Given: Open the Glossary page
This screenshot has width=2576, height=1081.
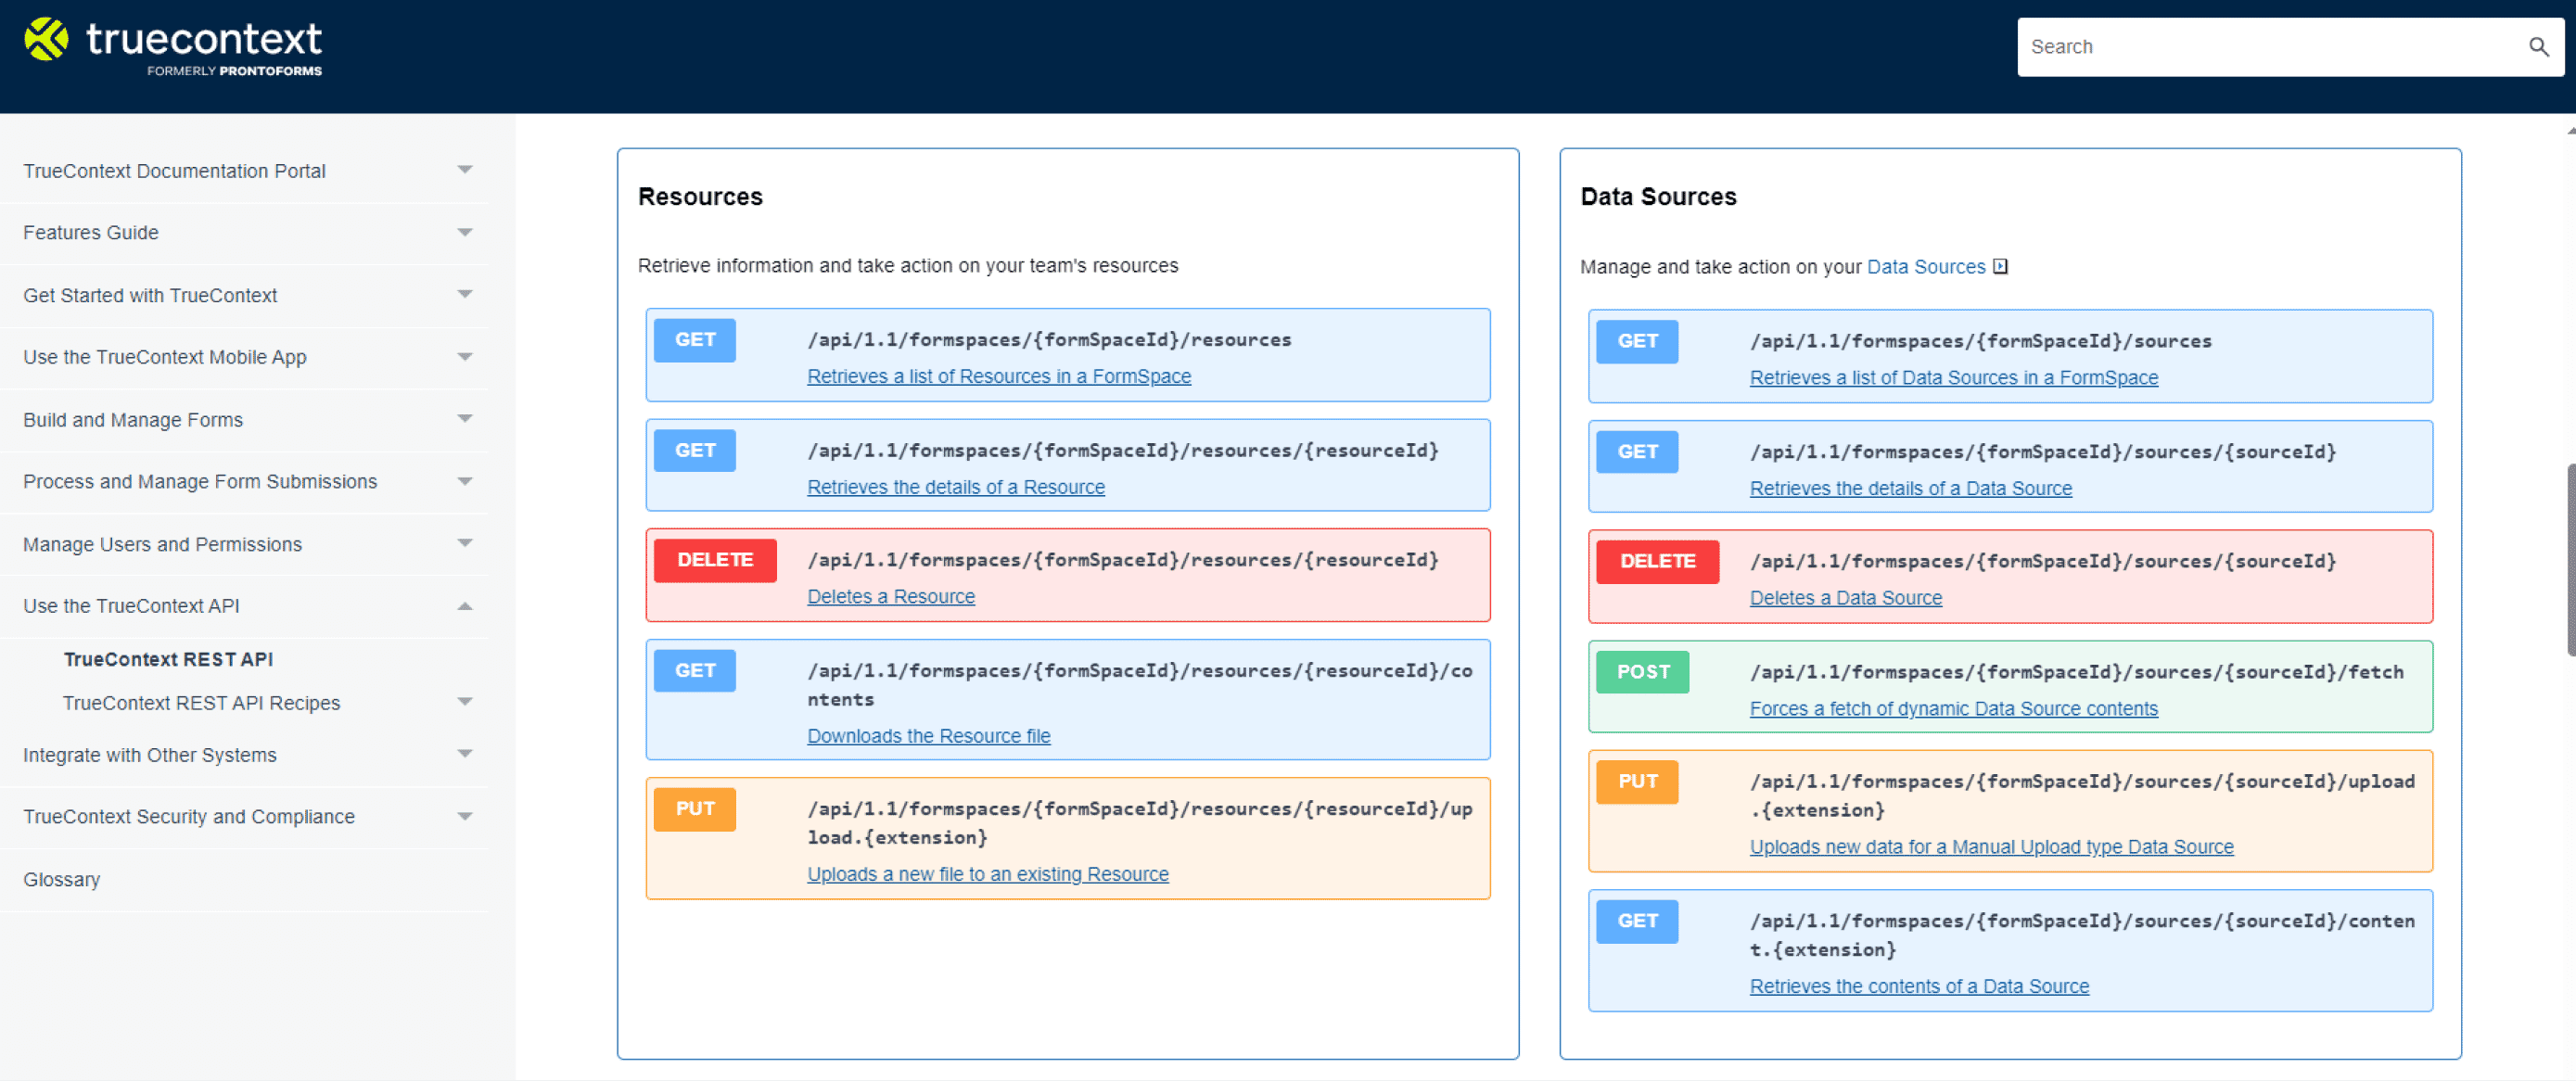Looking at the screenshot, I should 61,879.
